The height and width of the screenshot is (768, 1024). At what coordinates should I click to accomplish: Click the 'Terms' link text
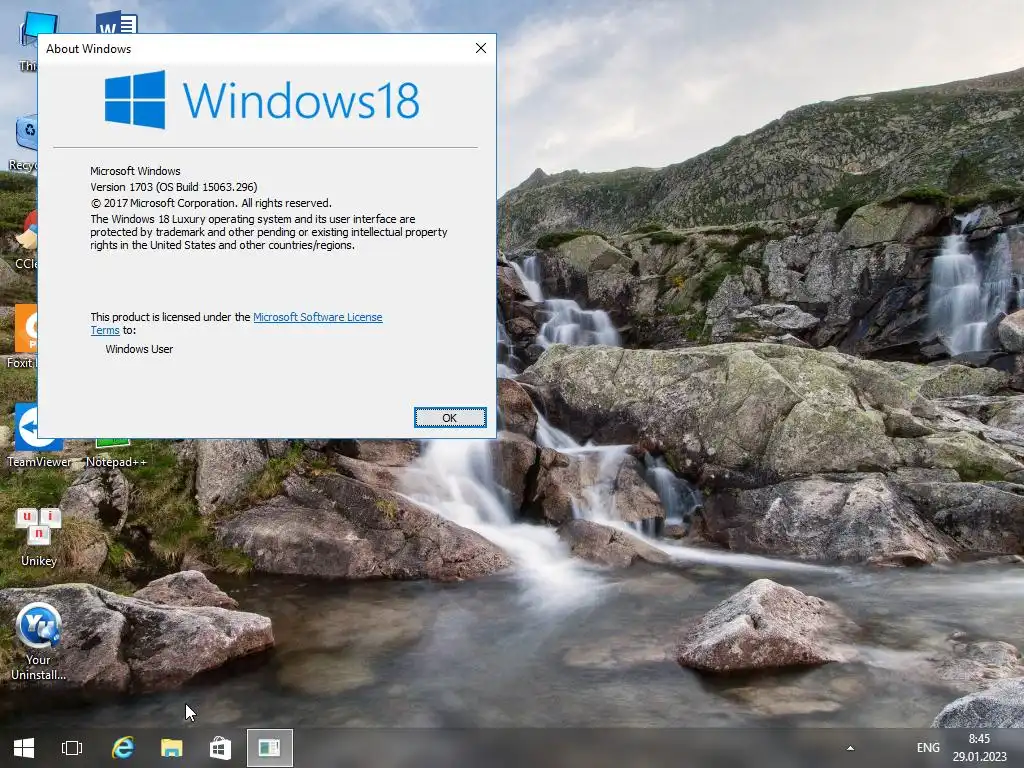[104, 330]
